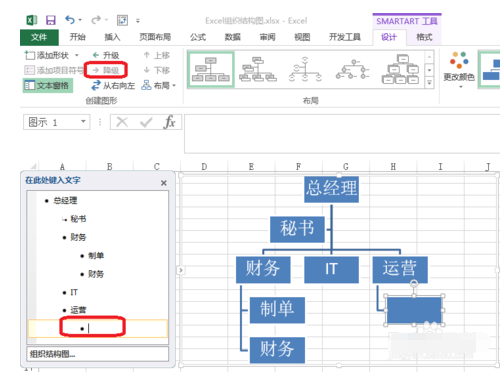Image resolution: width=502 pixels, height=372 pixels.
Task: Select the second hierarchy layout thumbnail
Action: click(x=258, y=70)
